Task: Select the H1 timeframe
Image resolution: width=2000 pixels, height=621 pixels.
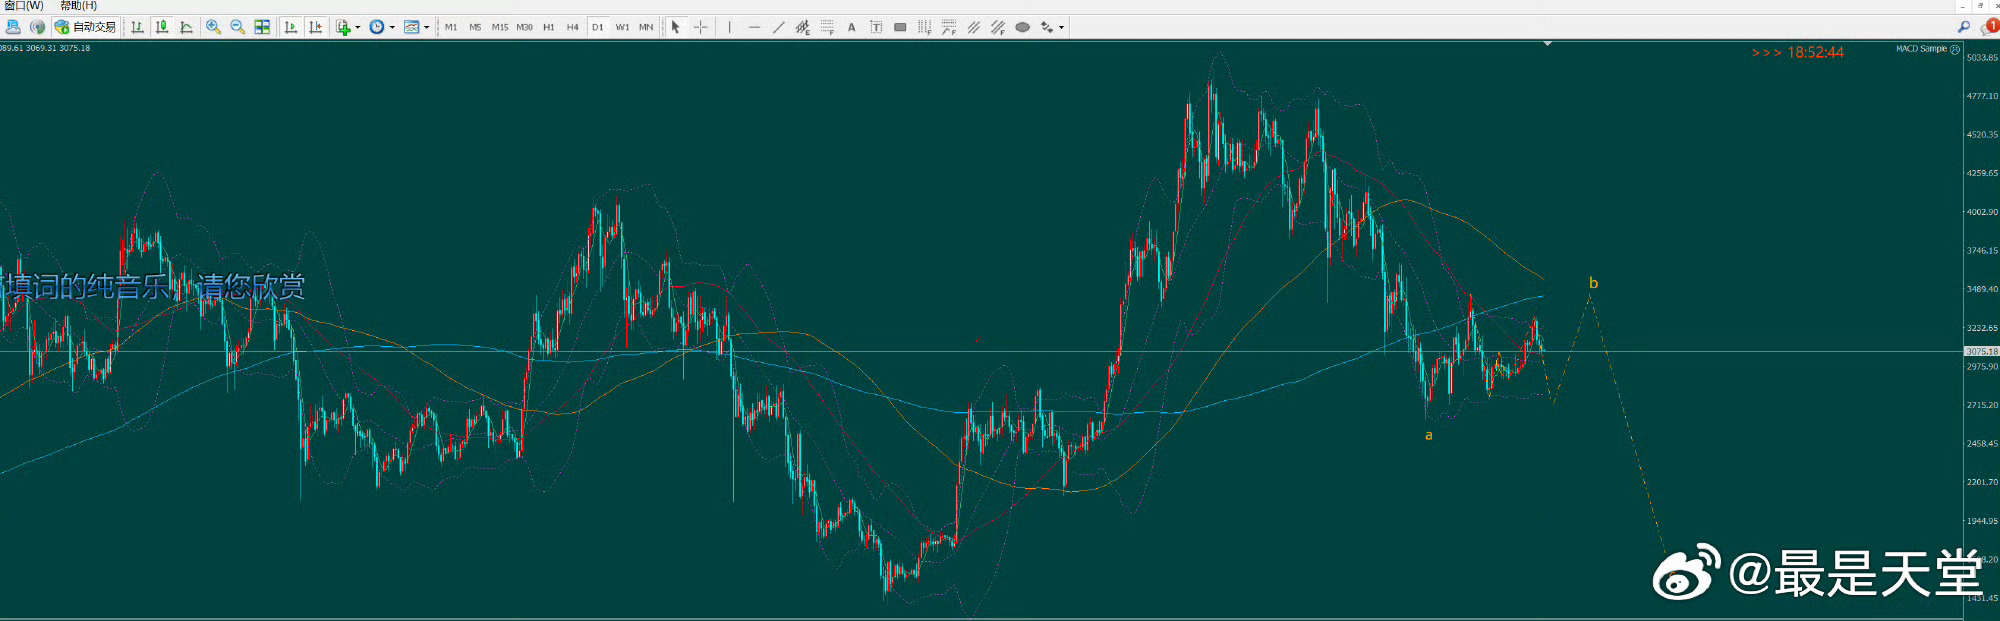Action: click(x=549, y=27)
